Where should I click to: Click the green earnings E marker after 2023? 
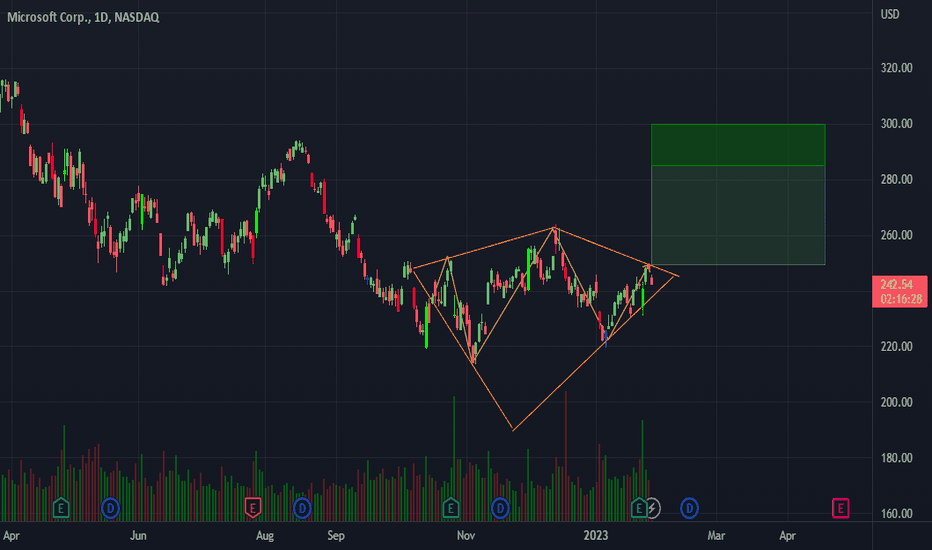[639, 508]
